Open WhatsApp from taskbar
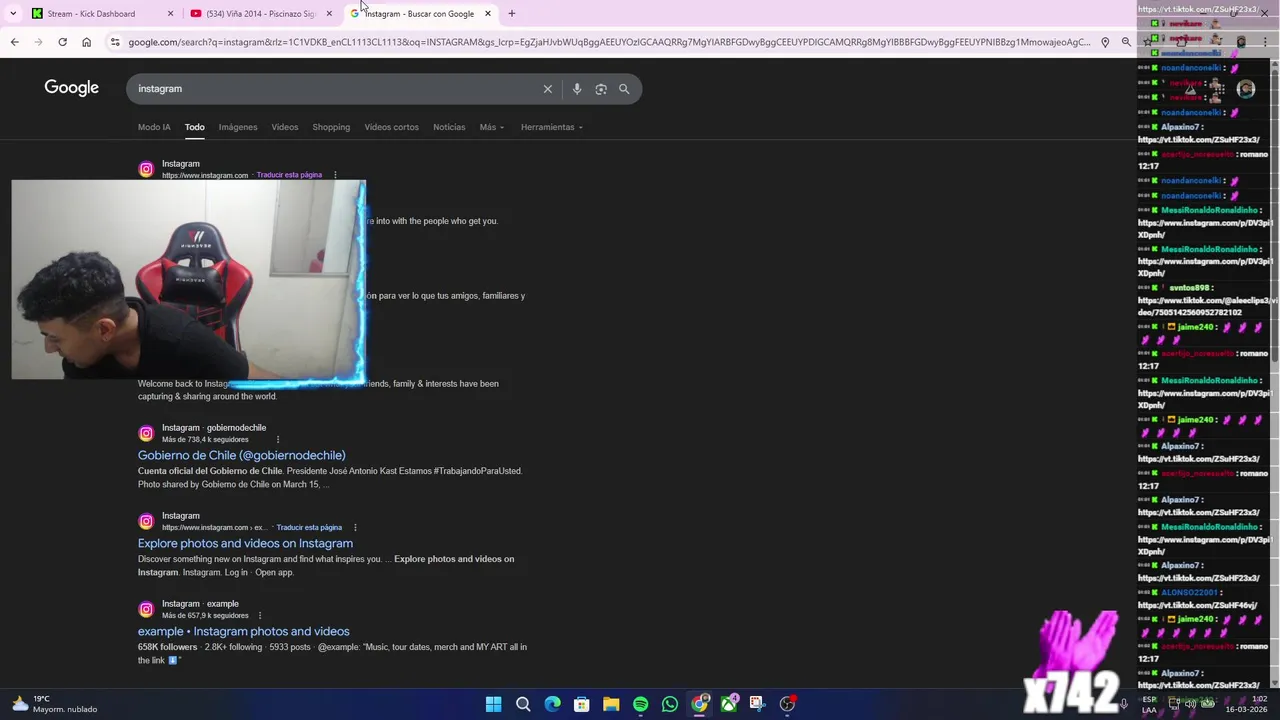1280x720 pixels. pyautogui.click(x=670, y=704)
